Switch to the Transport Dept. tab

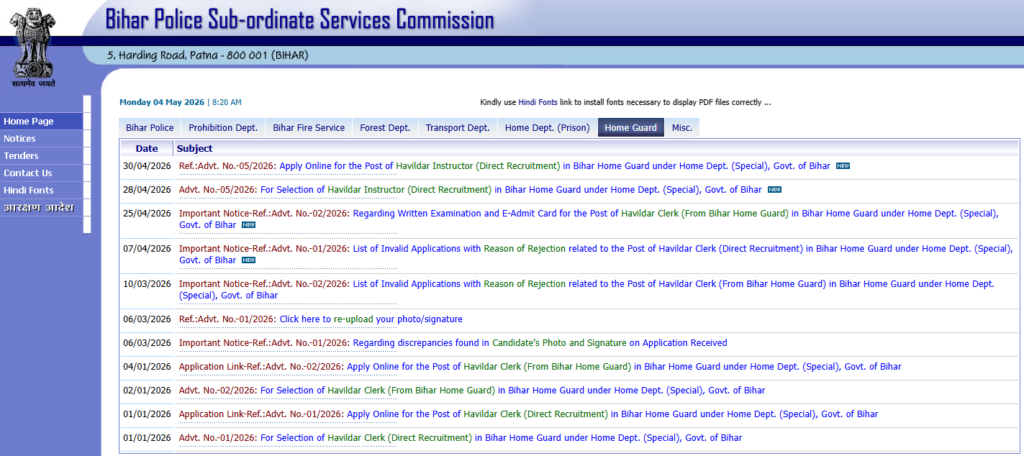pos(458,127)
